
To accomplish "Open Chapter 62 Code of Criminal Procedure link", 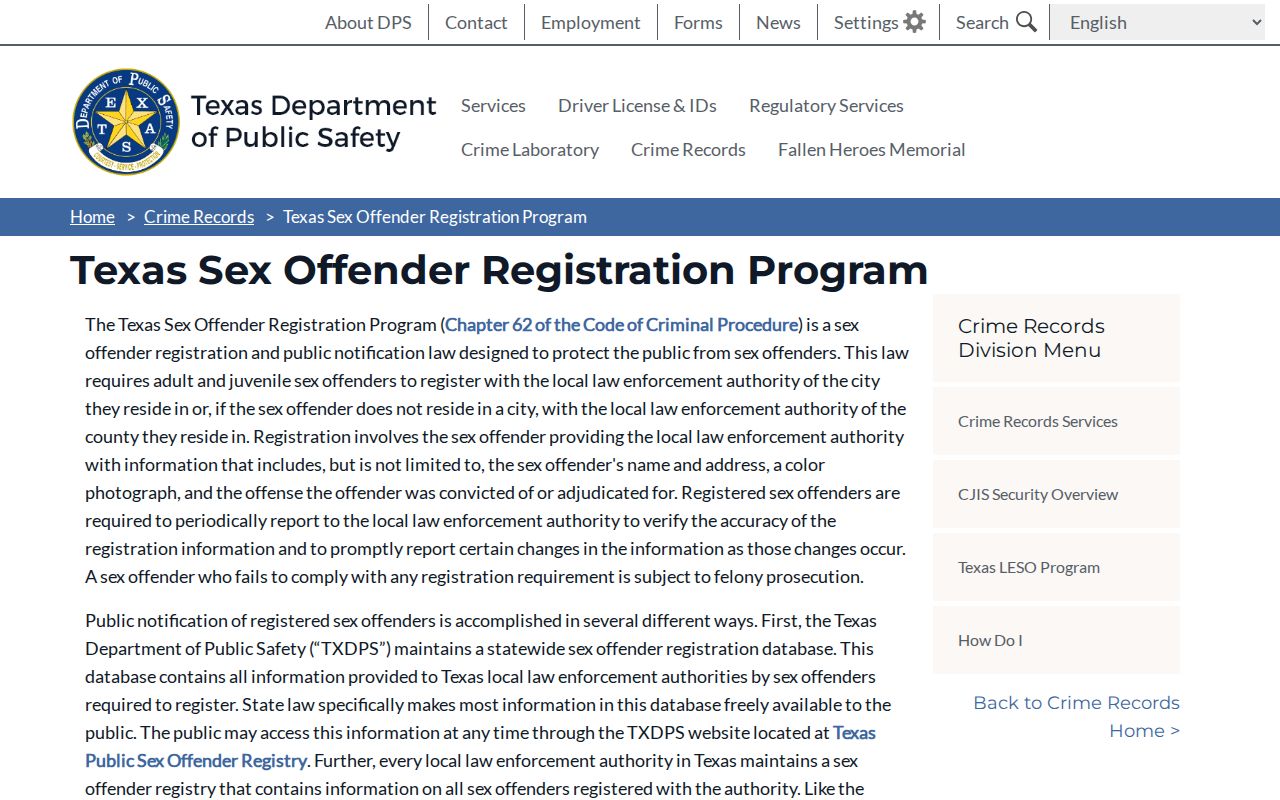I will 621,324.
